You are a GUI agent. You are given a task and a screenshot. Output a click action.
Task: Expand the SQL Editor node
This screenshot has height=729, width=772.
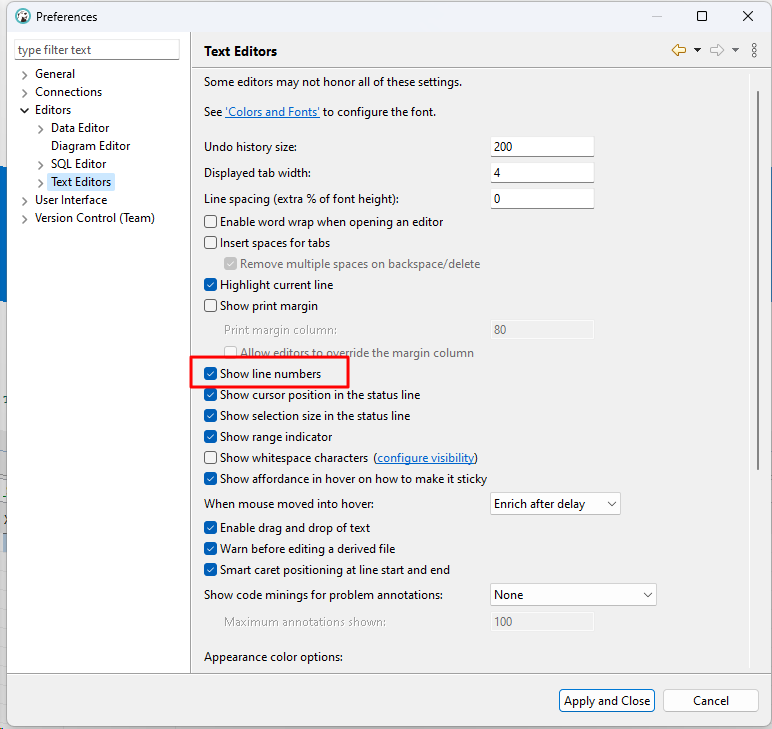click(x=40, y=165)
